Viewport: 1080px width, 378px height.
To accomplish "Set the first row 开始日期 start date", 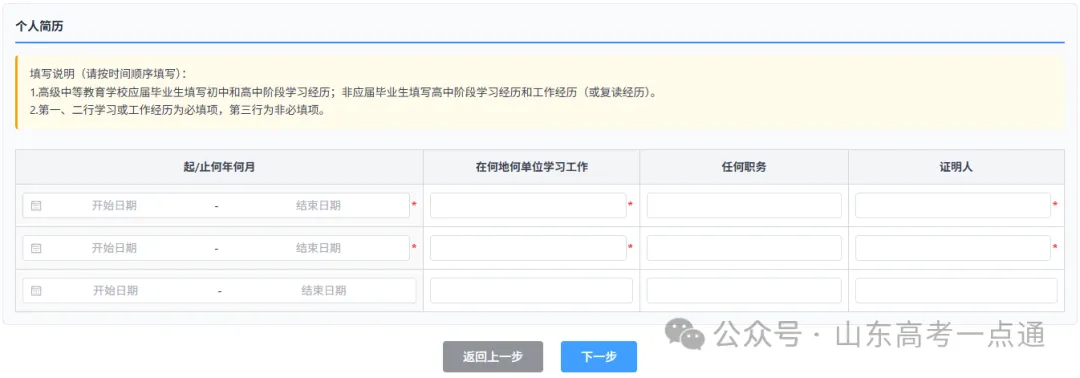I will point(114,205).
